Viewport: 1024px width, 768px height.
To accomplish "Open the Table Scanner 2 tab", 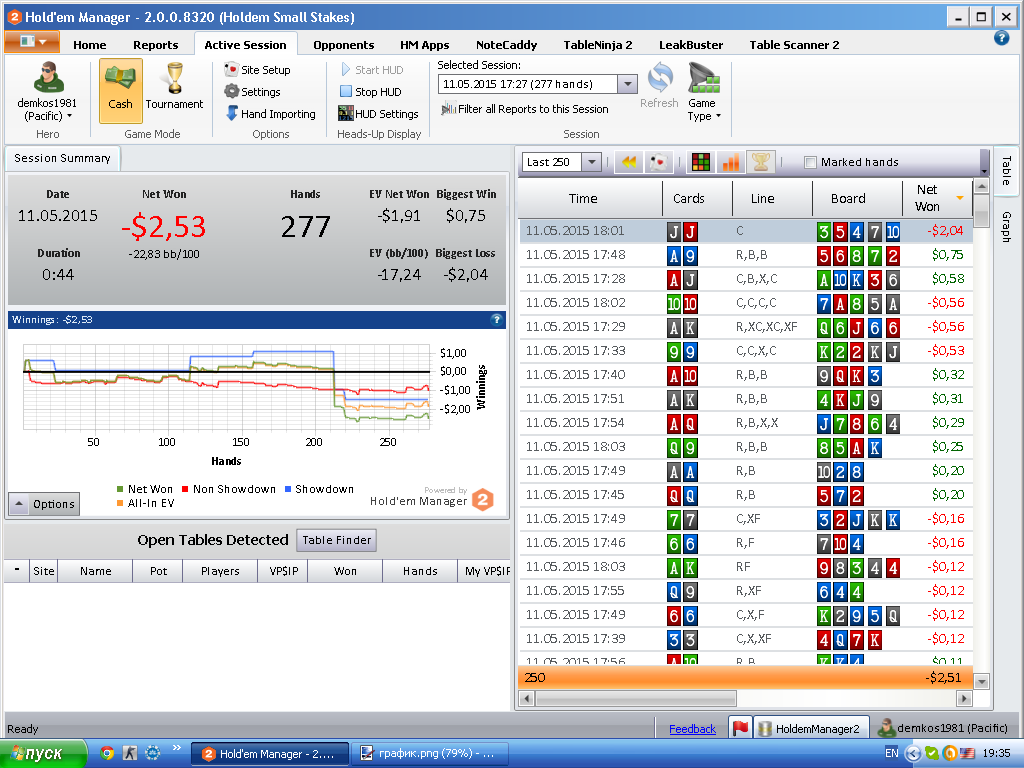I will coord(794,45).
